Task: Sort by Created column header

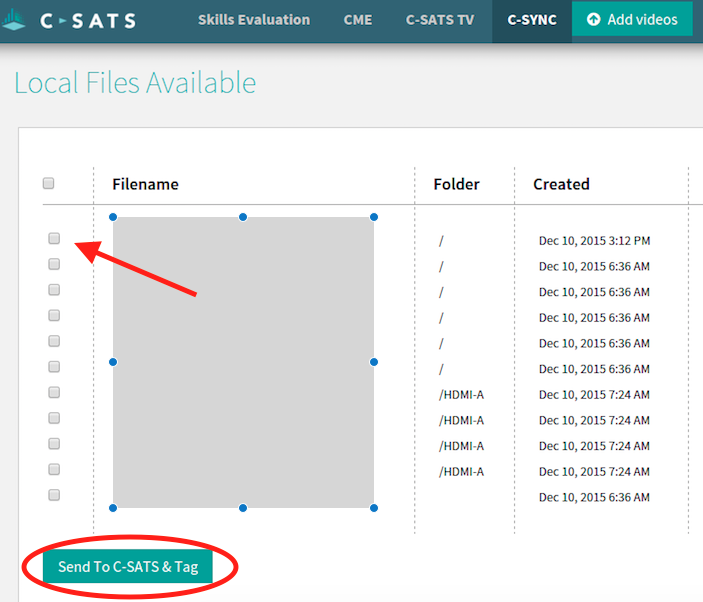Action: point(561,184)
